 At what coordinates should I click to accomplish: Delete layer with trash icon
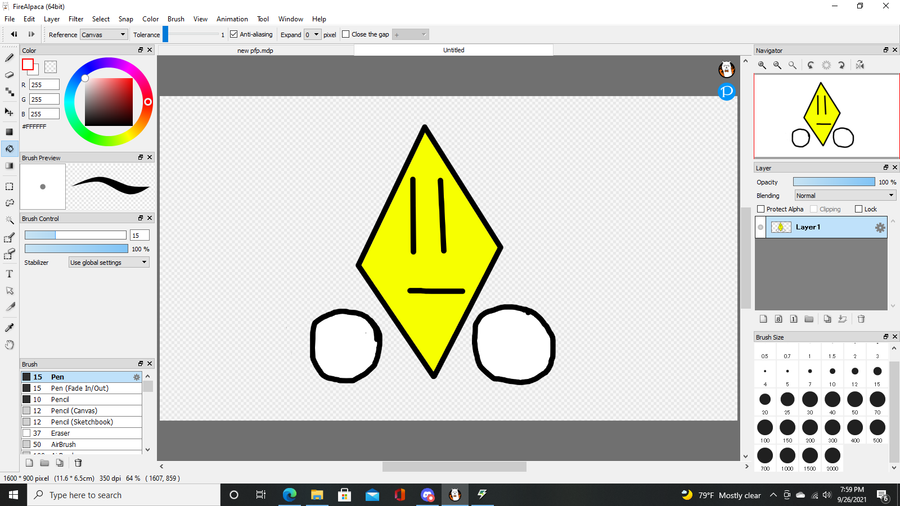pyautogui.click(x=861, y=319)
